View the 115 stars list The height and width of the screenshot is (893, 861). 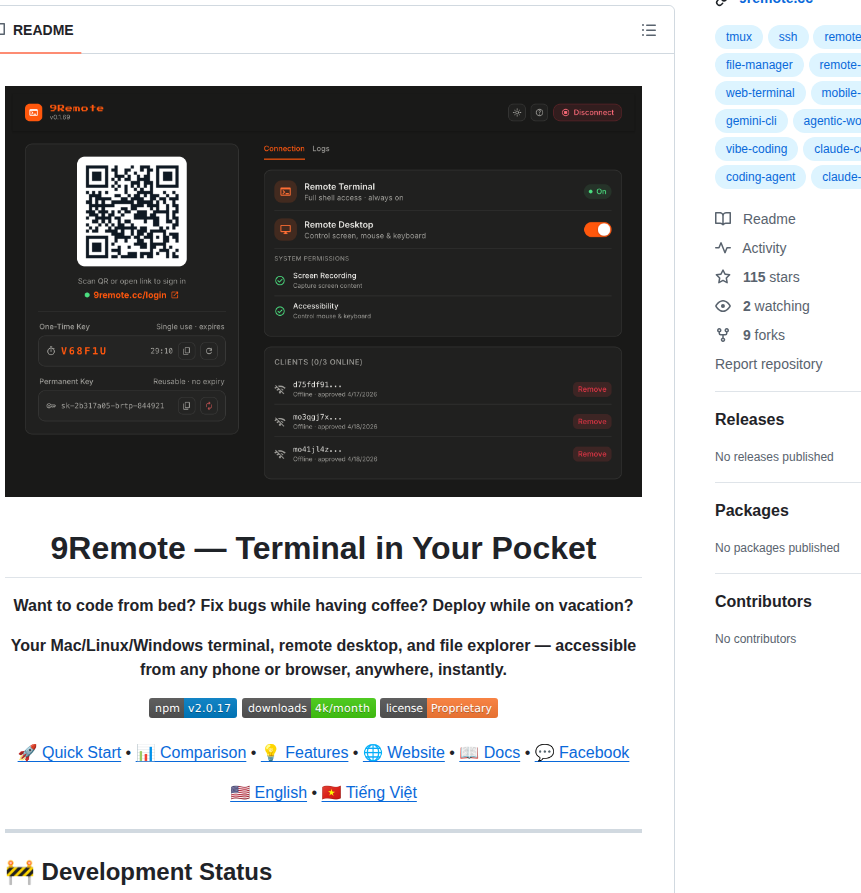(771, 277)
